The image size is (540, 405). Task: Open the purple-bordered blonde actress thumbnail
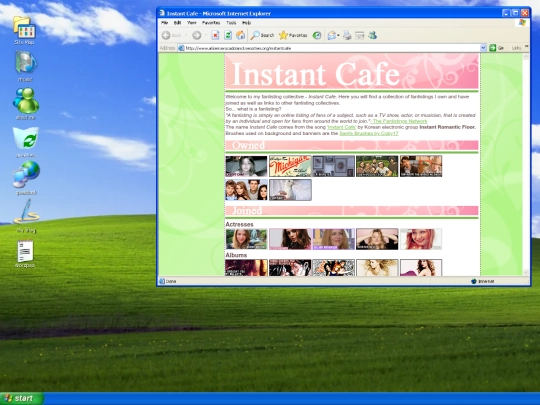(x=334, y=239)
